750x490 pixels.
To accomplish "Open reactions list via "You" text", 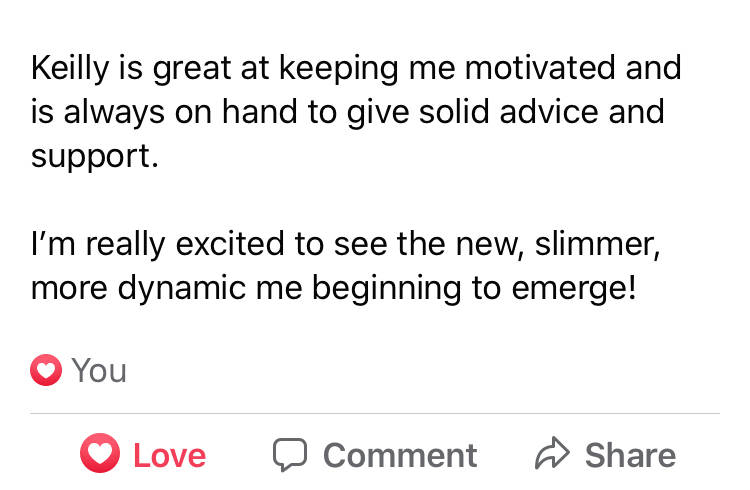I will point(99,371).
